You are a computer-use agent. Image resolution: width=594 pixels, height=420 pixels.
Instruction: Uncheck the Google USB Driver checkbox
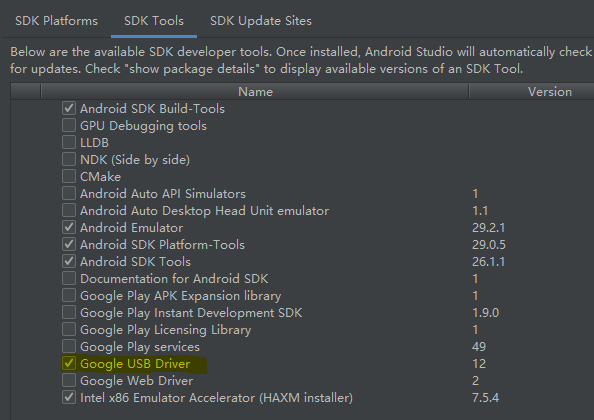click(x=69, y=364)
